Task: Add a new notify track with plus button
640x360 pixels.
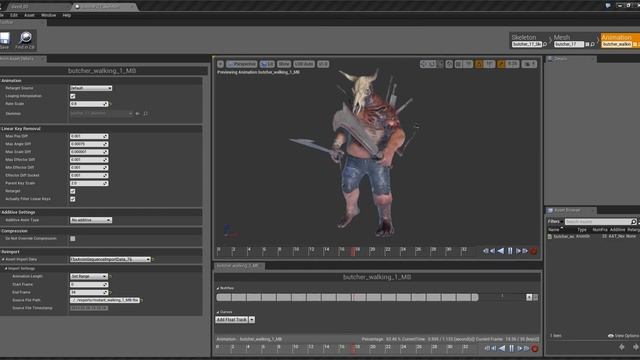Action: point(529,297)
